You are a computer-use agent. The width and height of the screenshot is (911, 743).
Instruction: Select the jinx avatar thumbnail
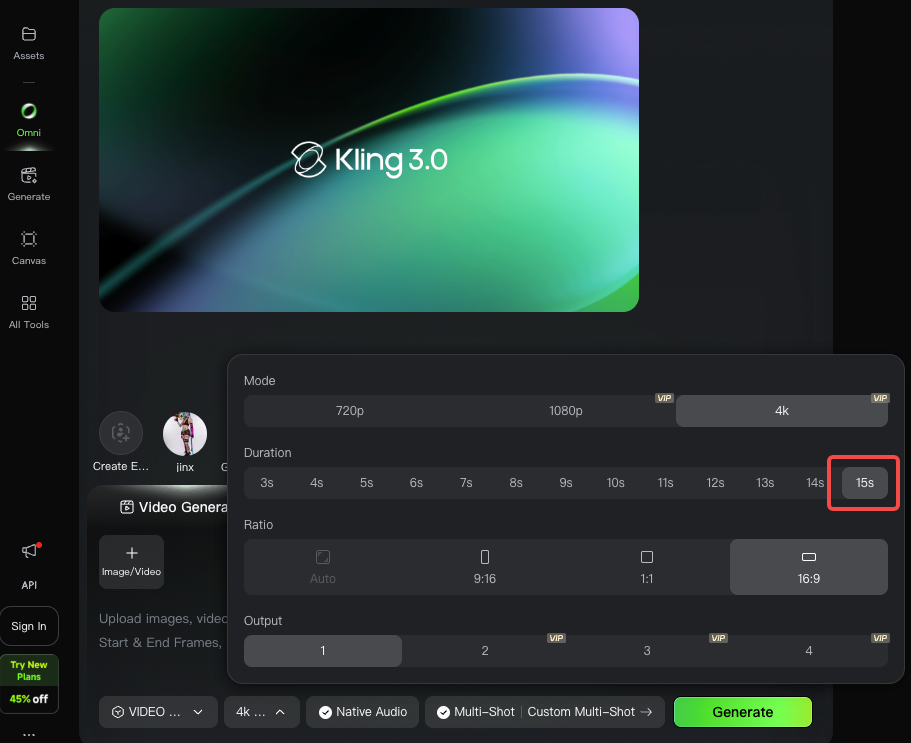click(x=185, y=434)
